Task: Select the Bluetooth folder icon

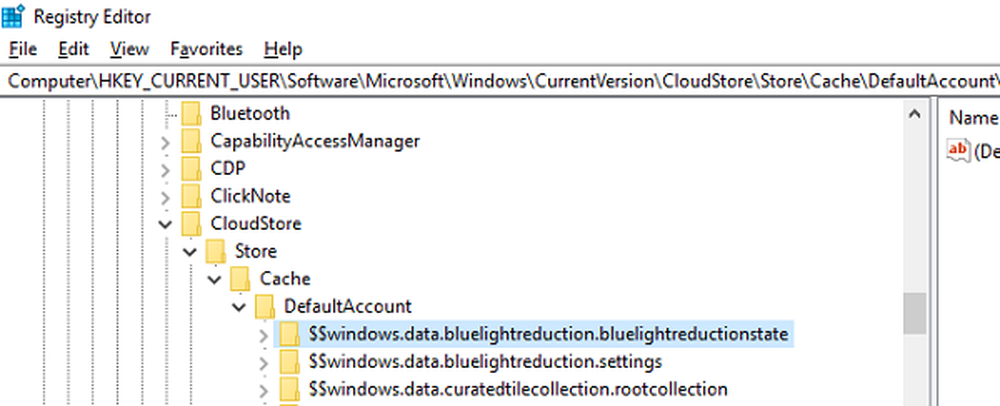Action: [x=191, y=113]
